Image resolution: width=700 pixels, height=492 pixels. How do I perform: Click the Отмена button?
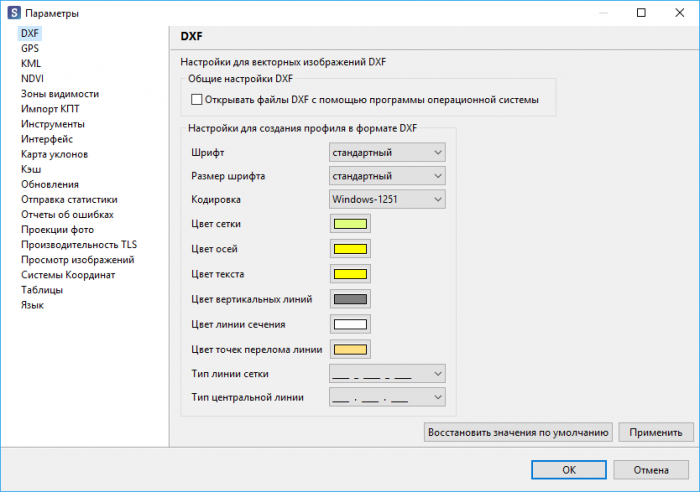click(651, 470)
